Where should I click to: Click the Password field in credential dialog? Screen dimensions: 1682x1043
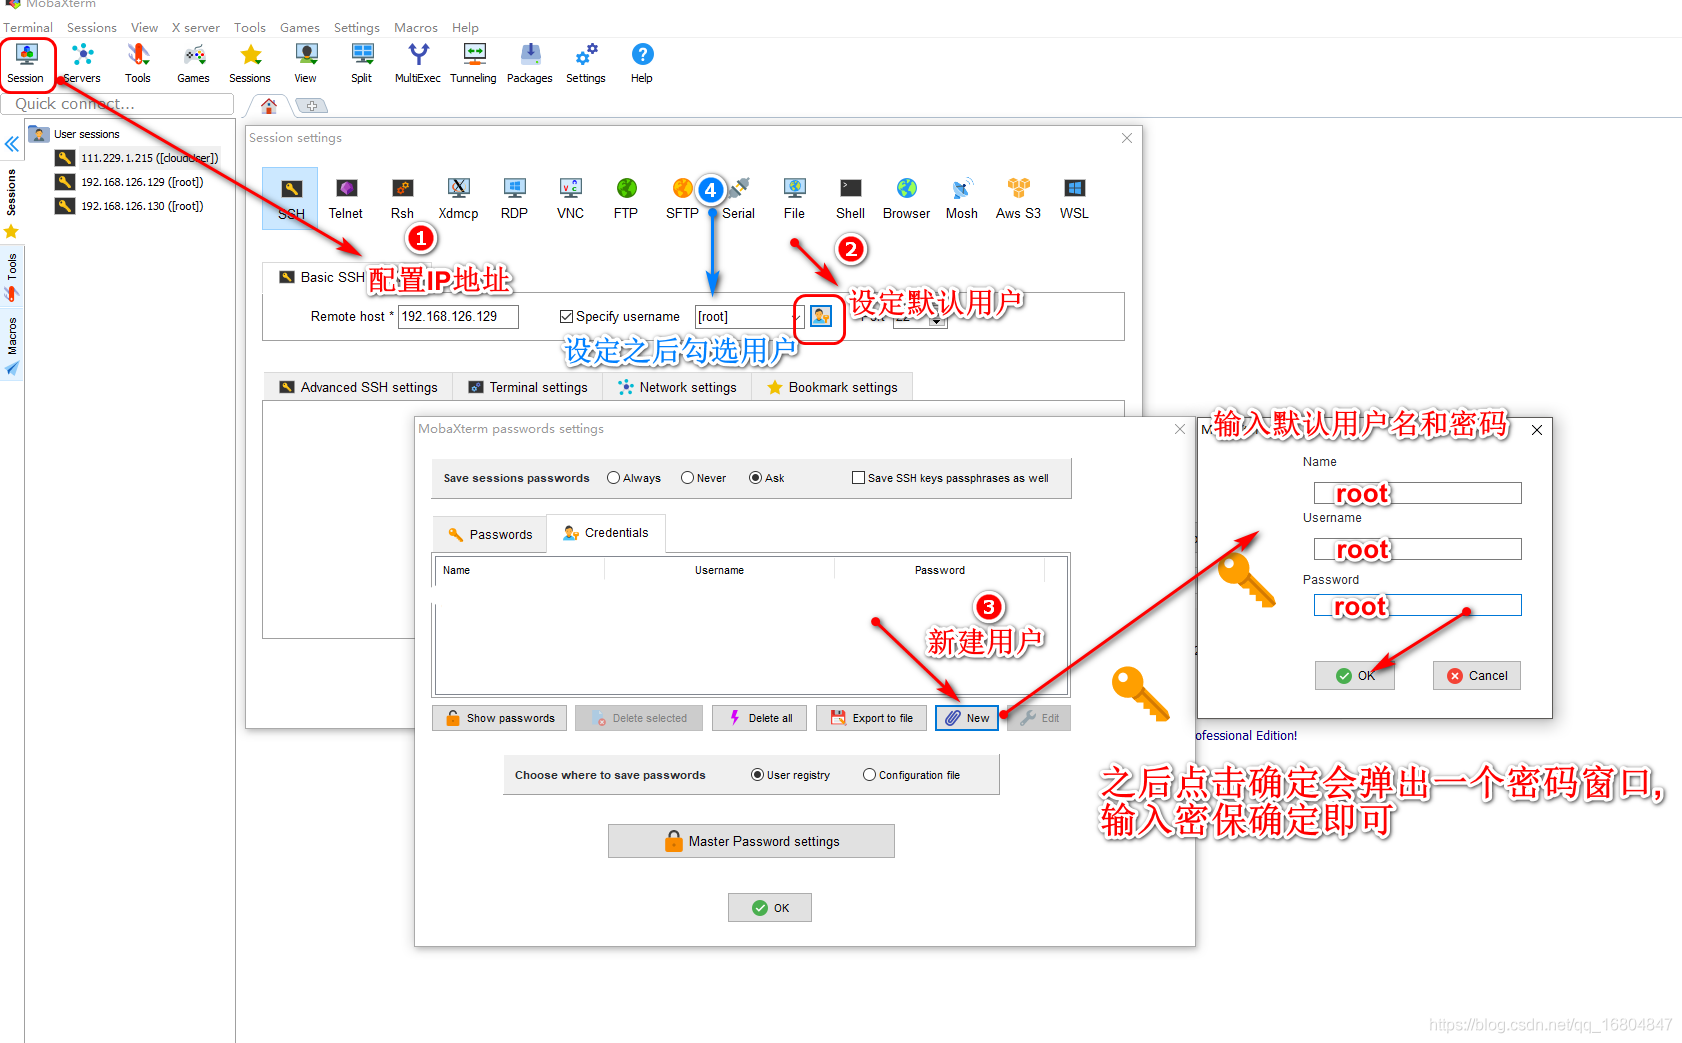[x=1418, y=605]
